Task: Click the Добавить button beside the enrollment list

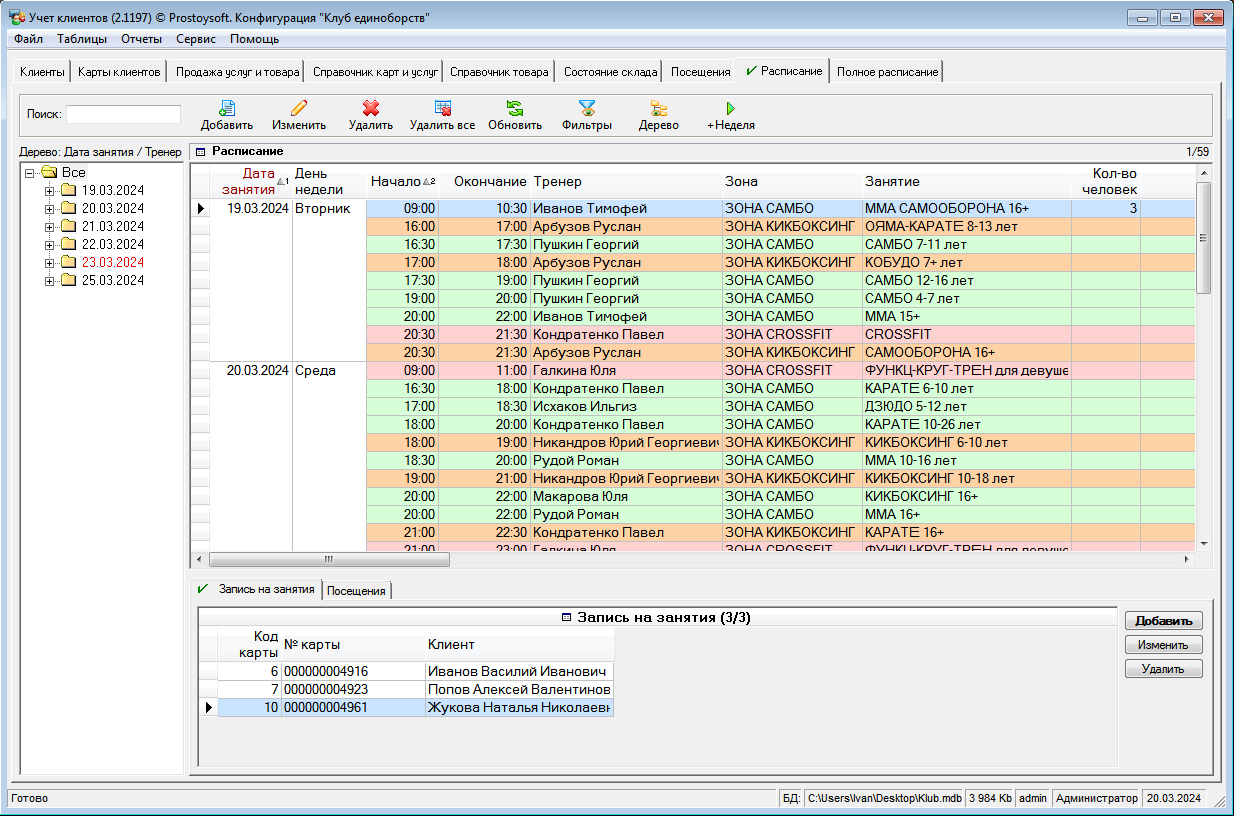Action: (1164, 621)
